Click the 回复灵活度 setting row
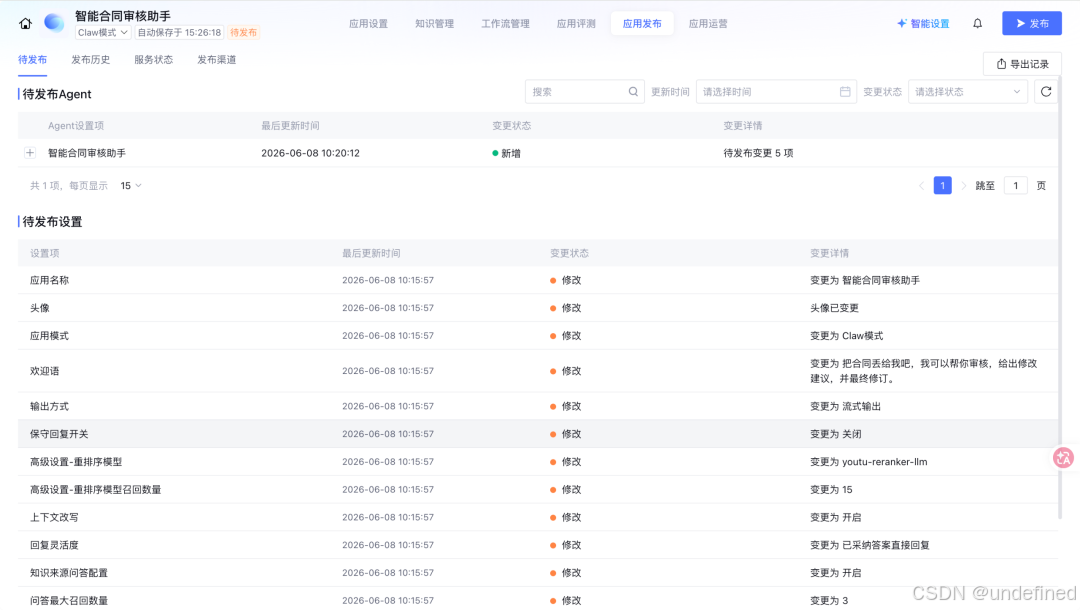The width and height of the screenshot is (1080, 610). click(538, 545)
